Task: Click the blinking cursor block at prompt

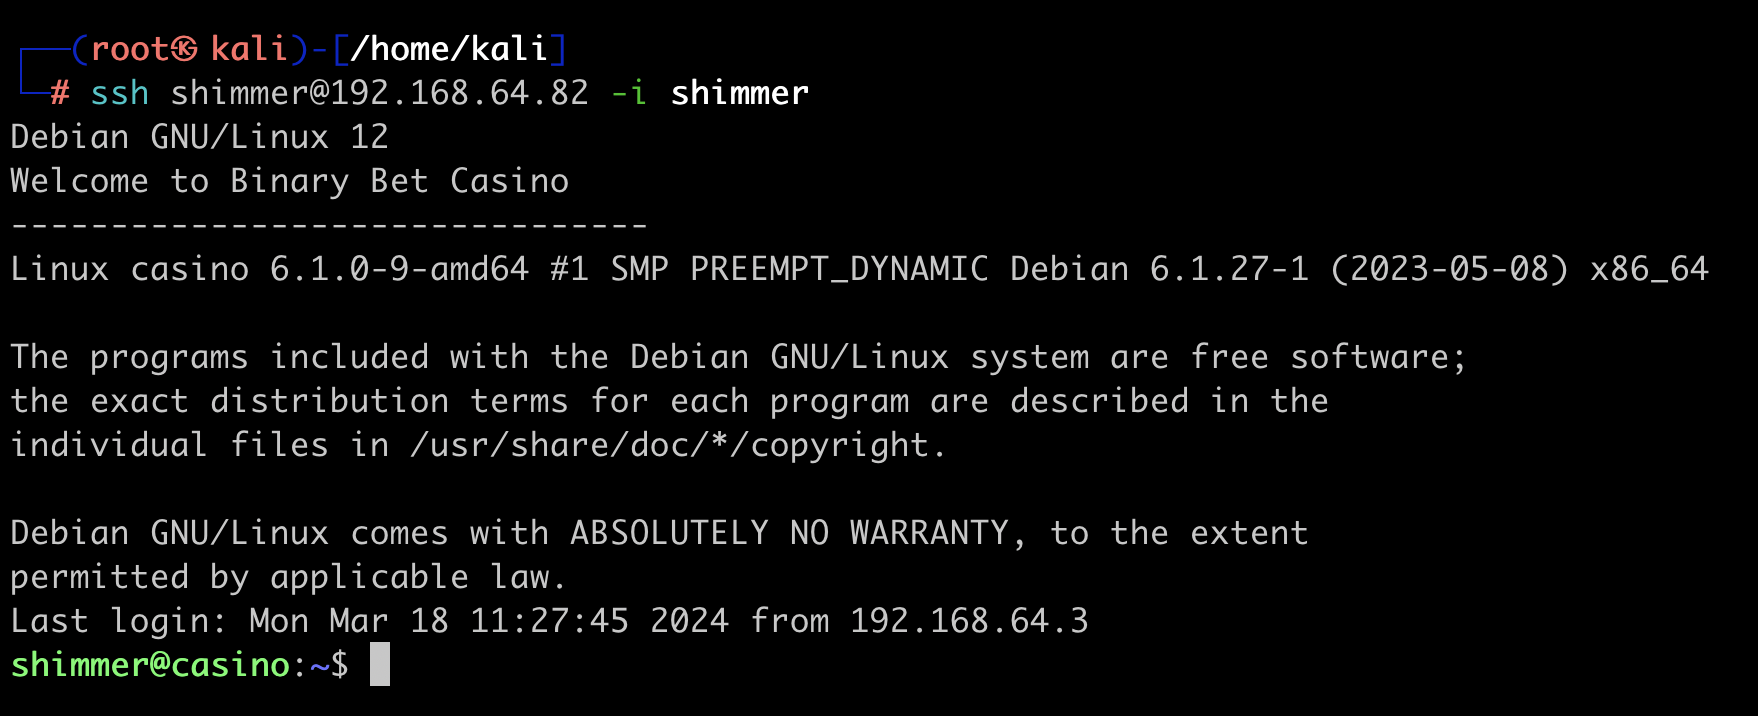Action: pos(380,665)
